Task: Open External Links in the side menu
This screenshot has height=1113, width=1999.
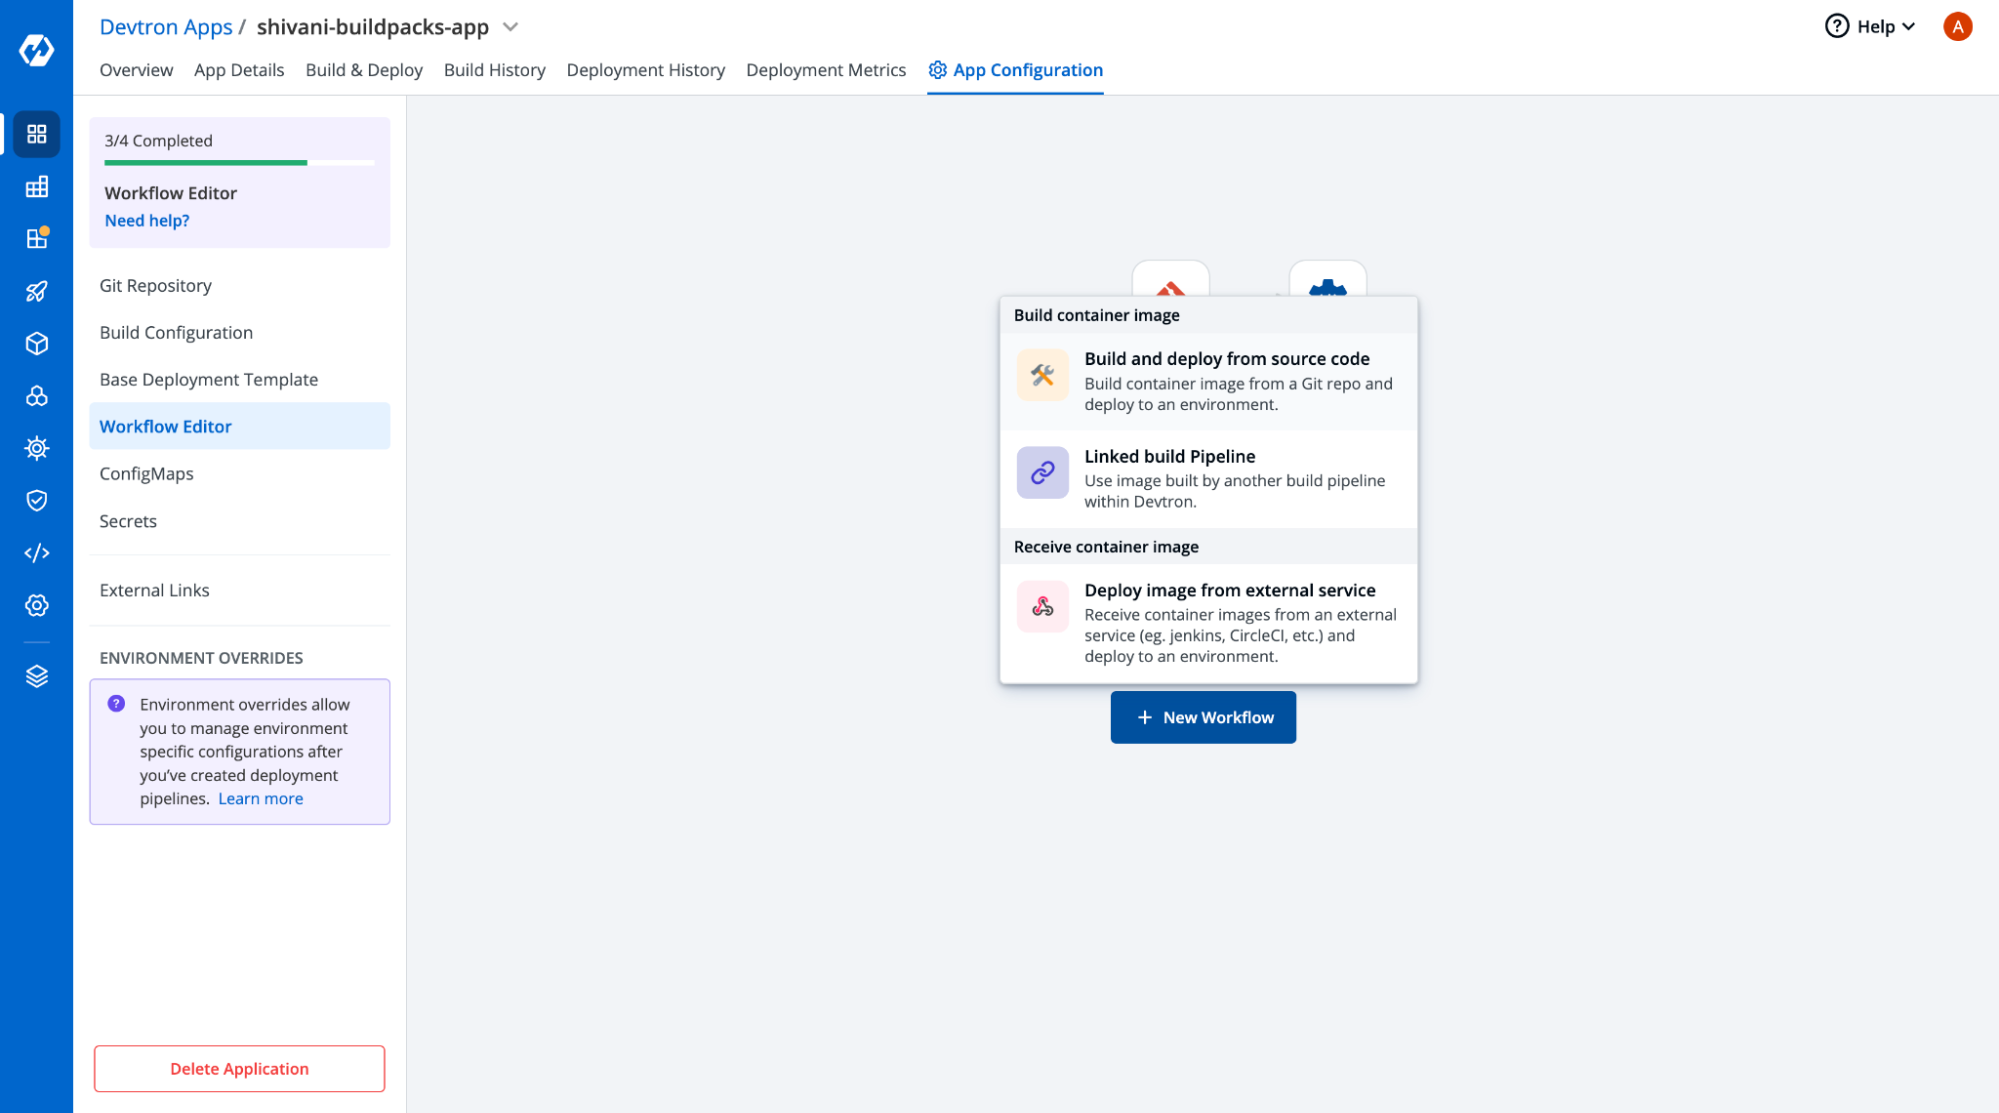Action: (x=239, y=591)
